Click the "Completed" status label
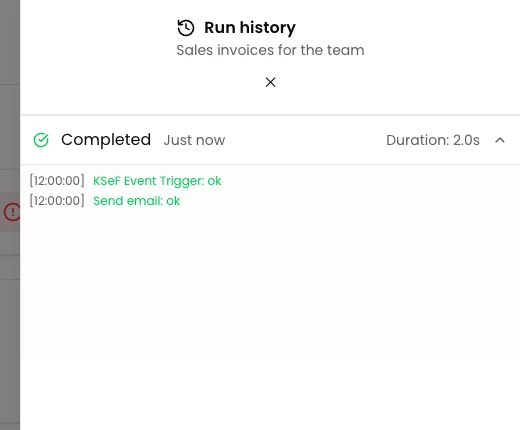The height and width of the screenshot is (430, 520). 106,140
